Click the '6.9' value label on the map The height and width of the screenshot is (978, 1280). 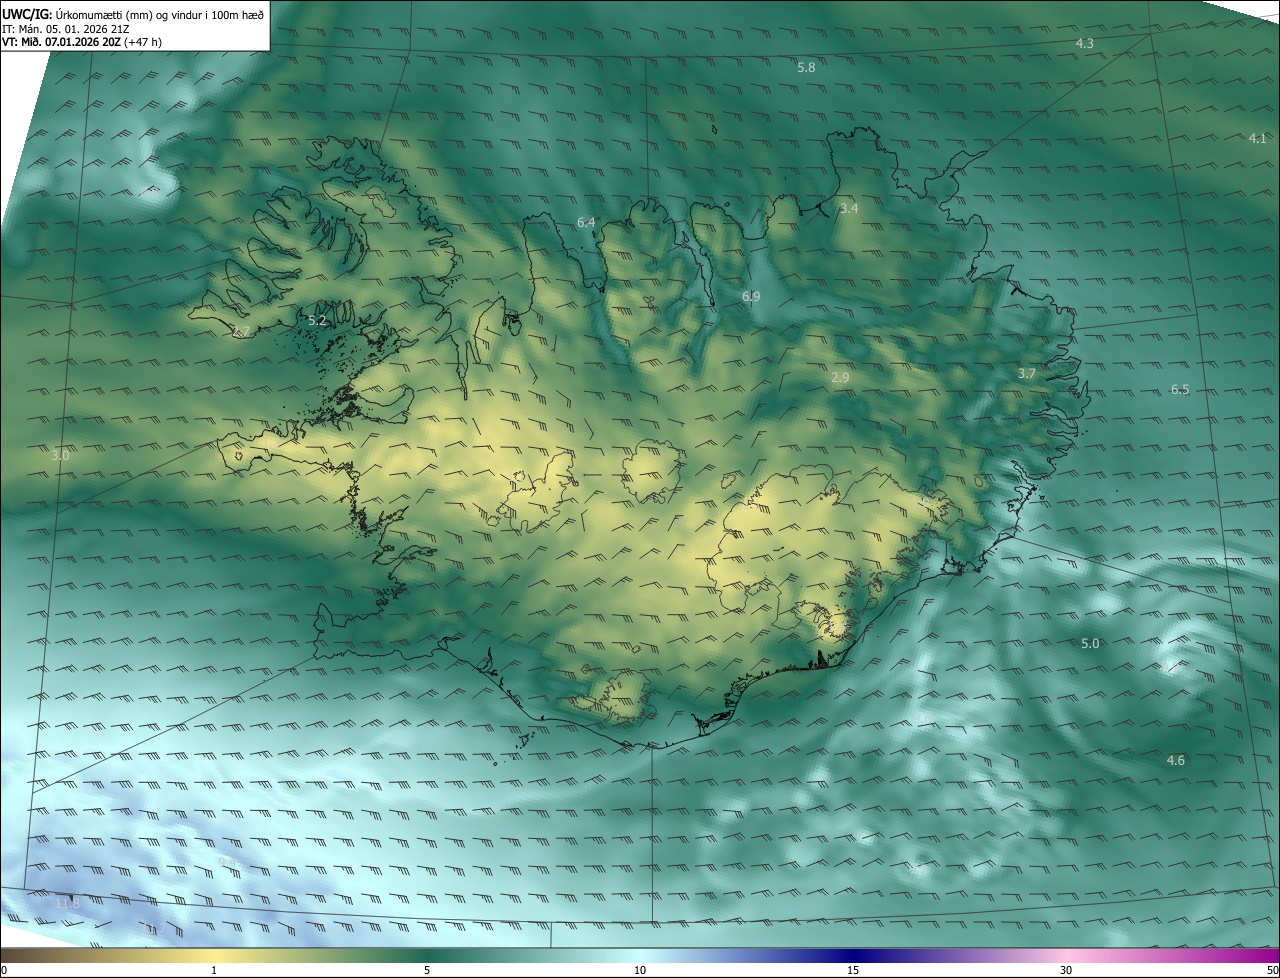751,297
